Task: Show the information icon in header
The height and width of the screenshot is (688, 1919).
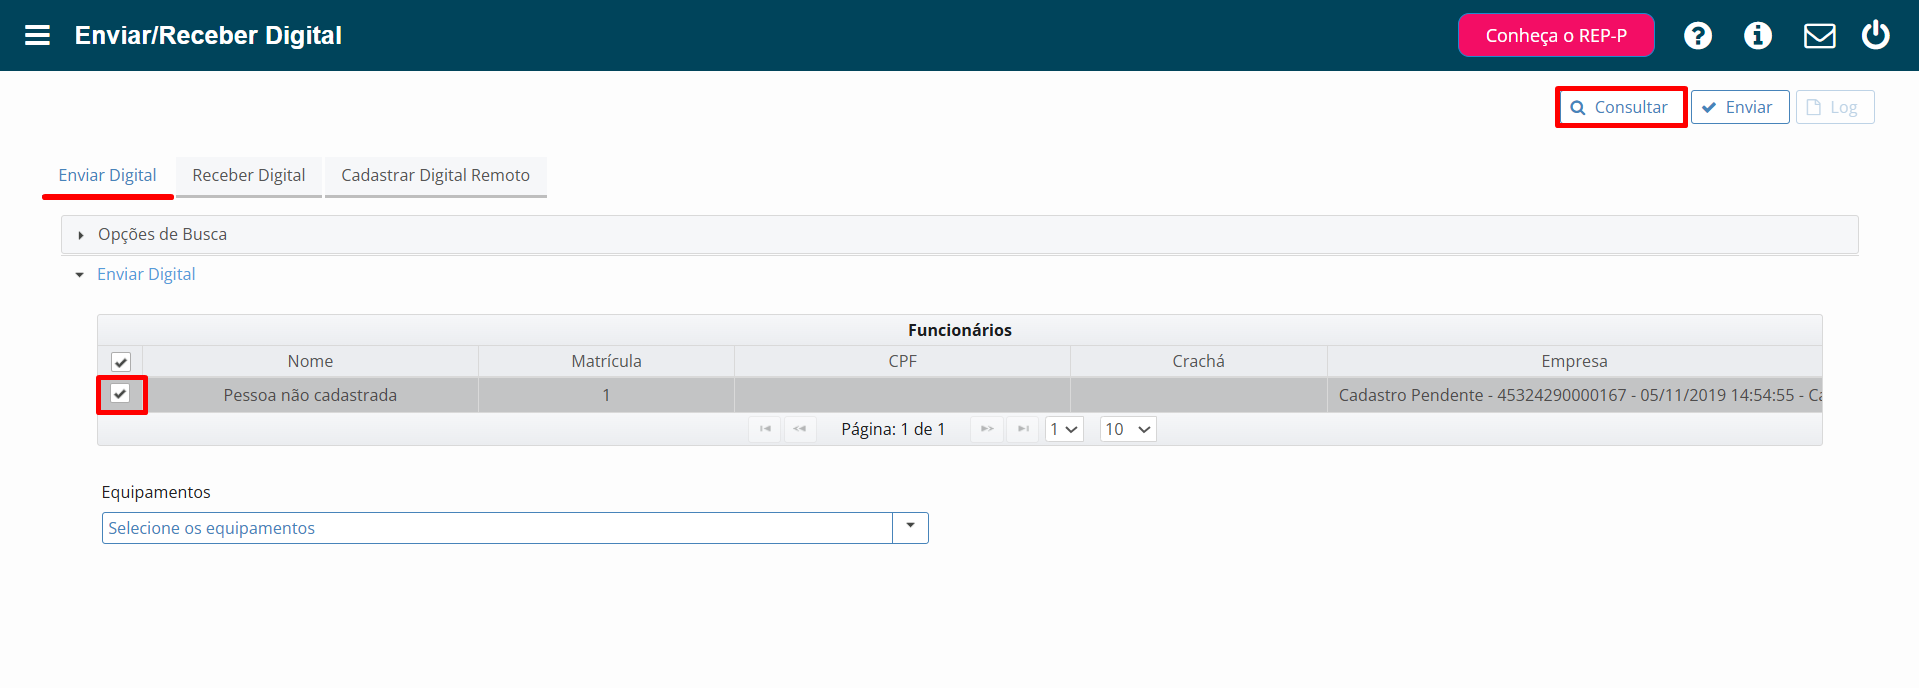Action: [1757, 36]
